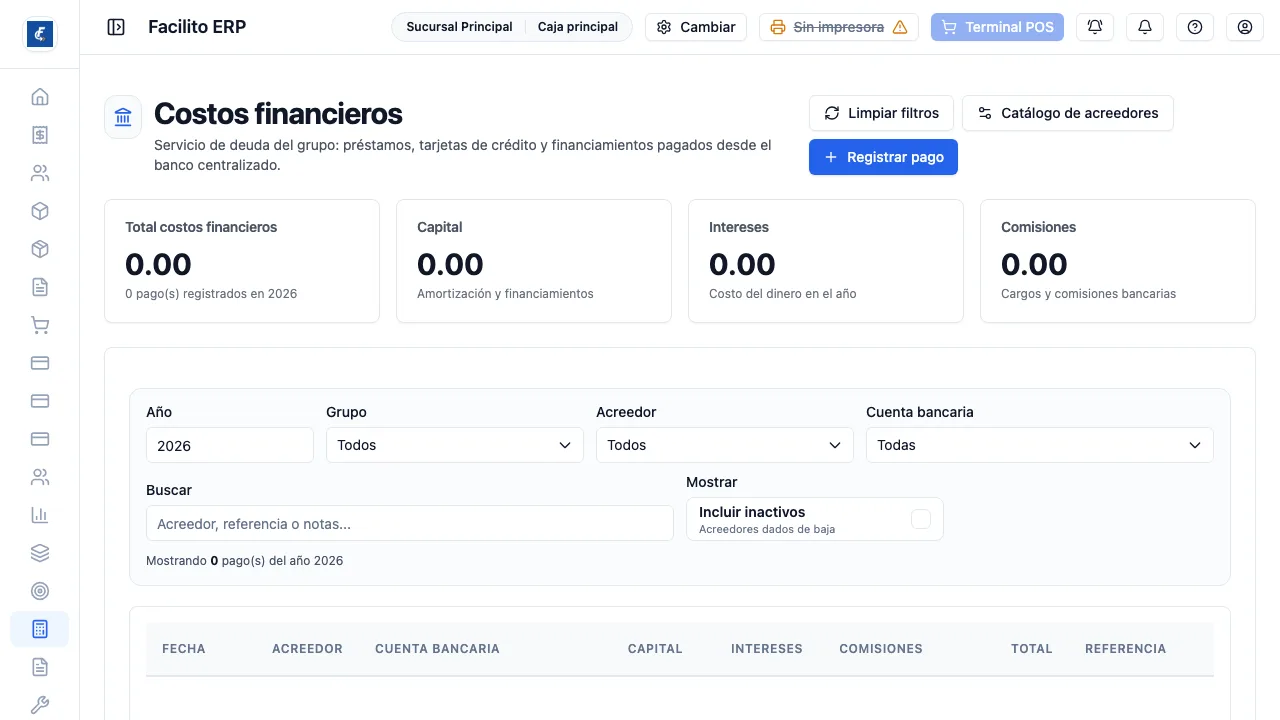Open the stacked layers sidebar icon
1280x720 pixels.
[40, 553]
